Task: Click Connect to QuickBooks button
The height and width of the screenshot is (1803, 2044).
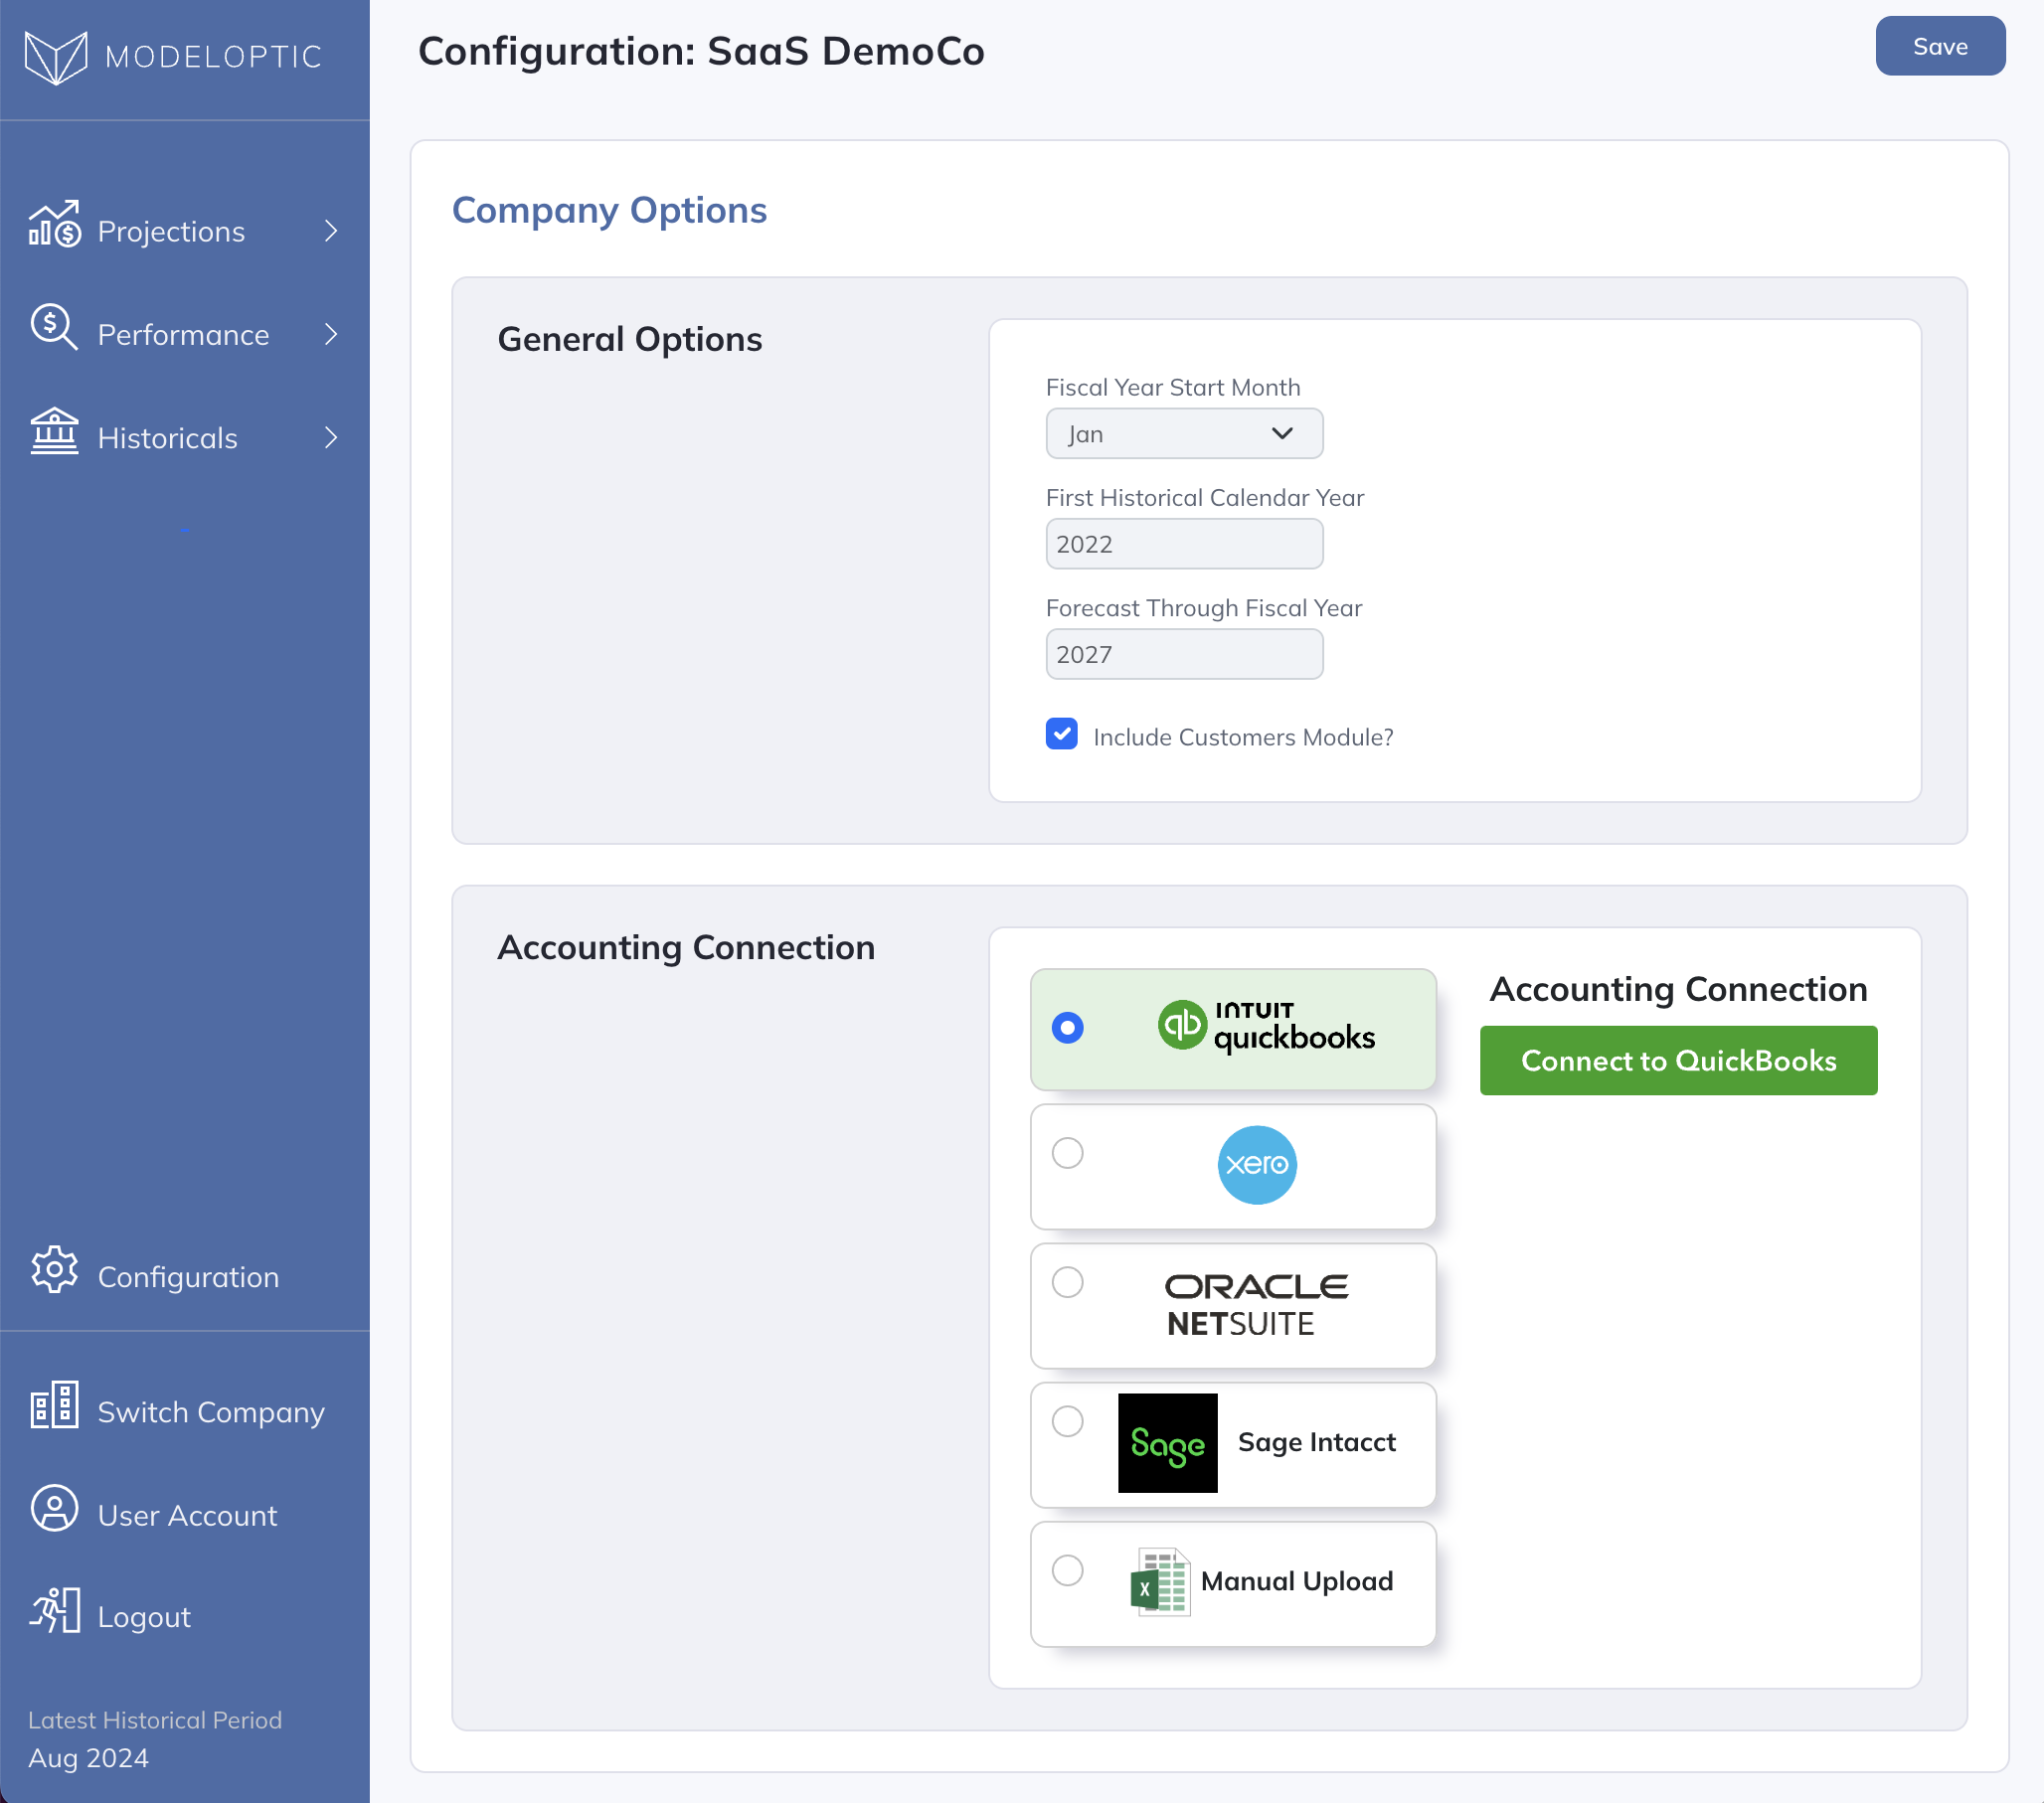Action: pos(1678,1060)
